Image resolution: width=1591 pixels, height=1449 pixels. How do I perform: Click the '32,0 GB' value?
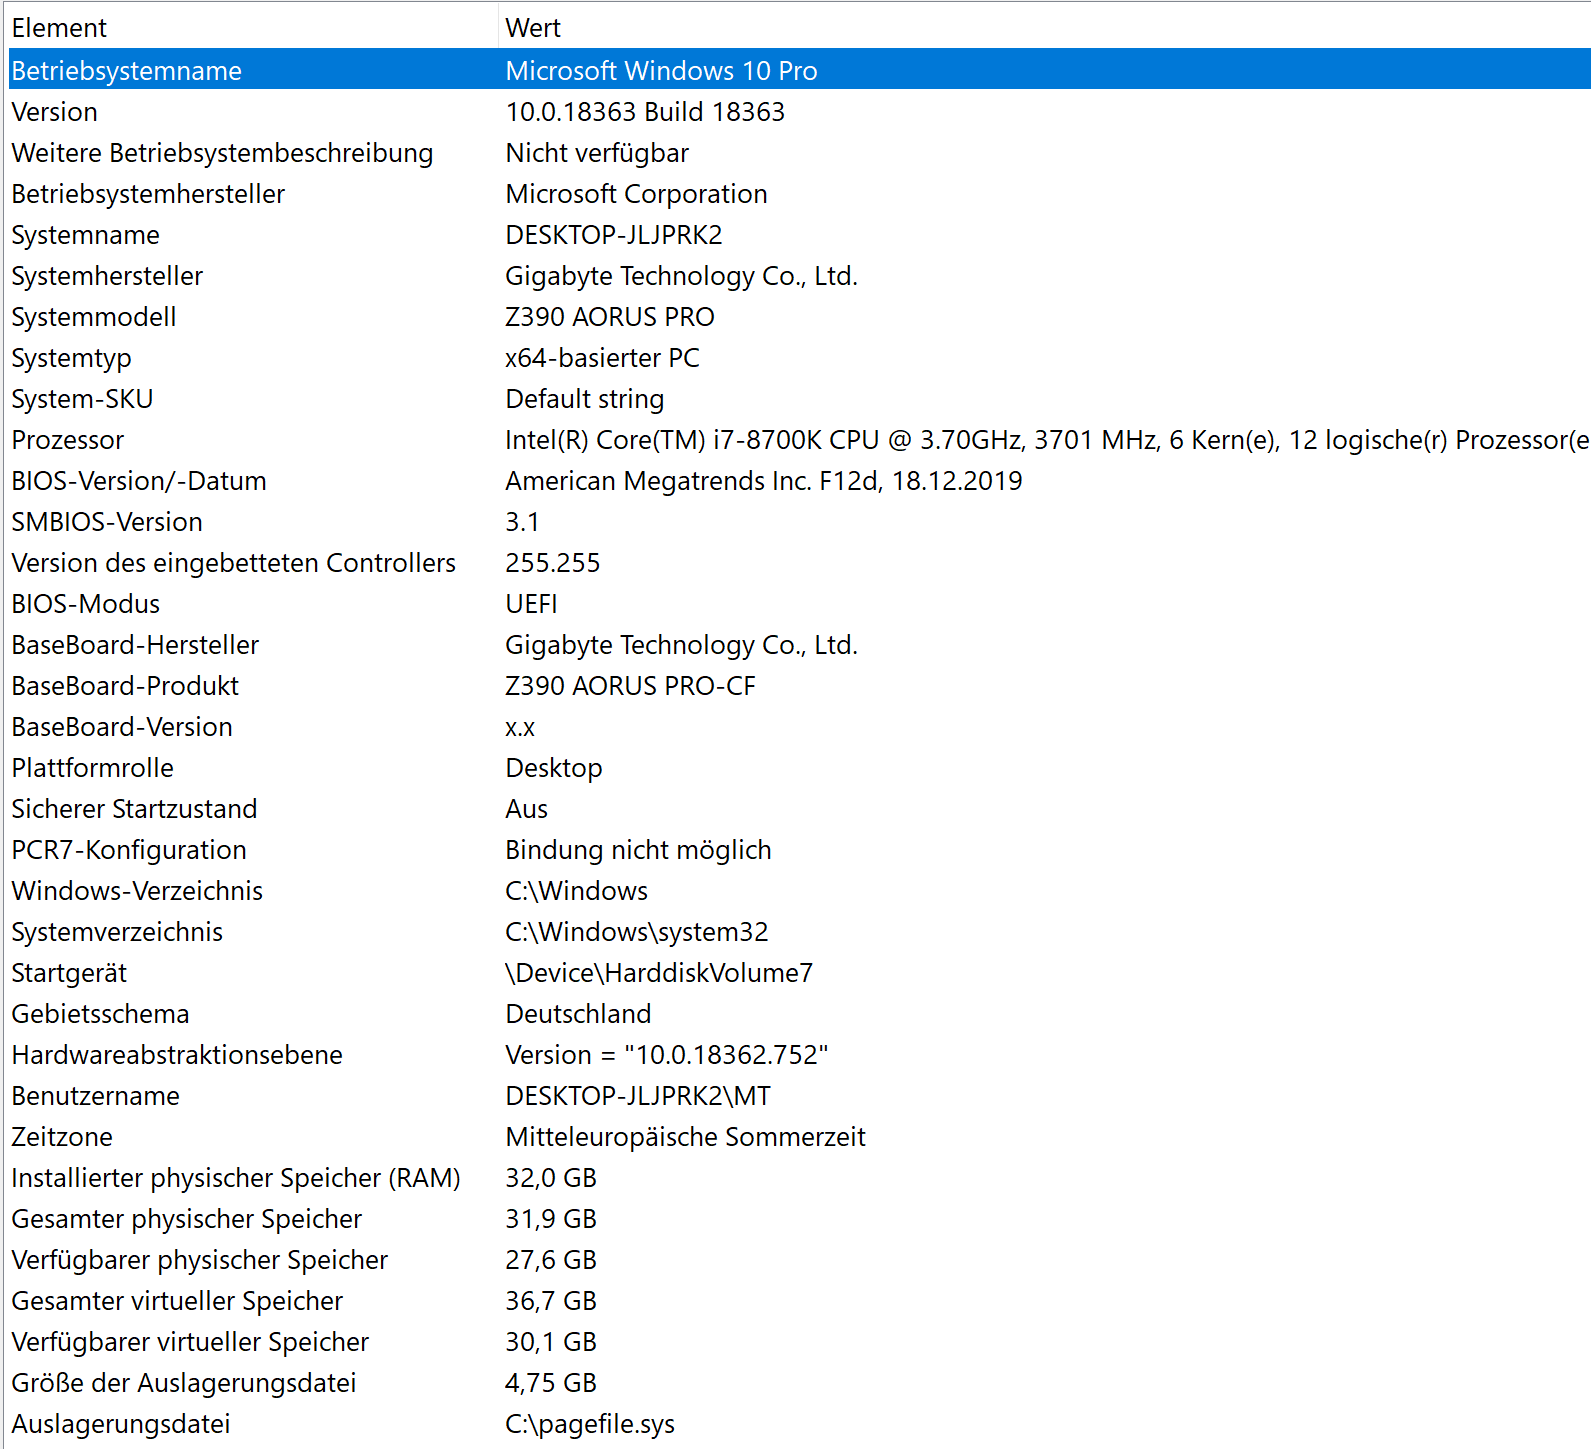(x=551, y=1178)
